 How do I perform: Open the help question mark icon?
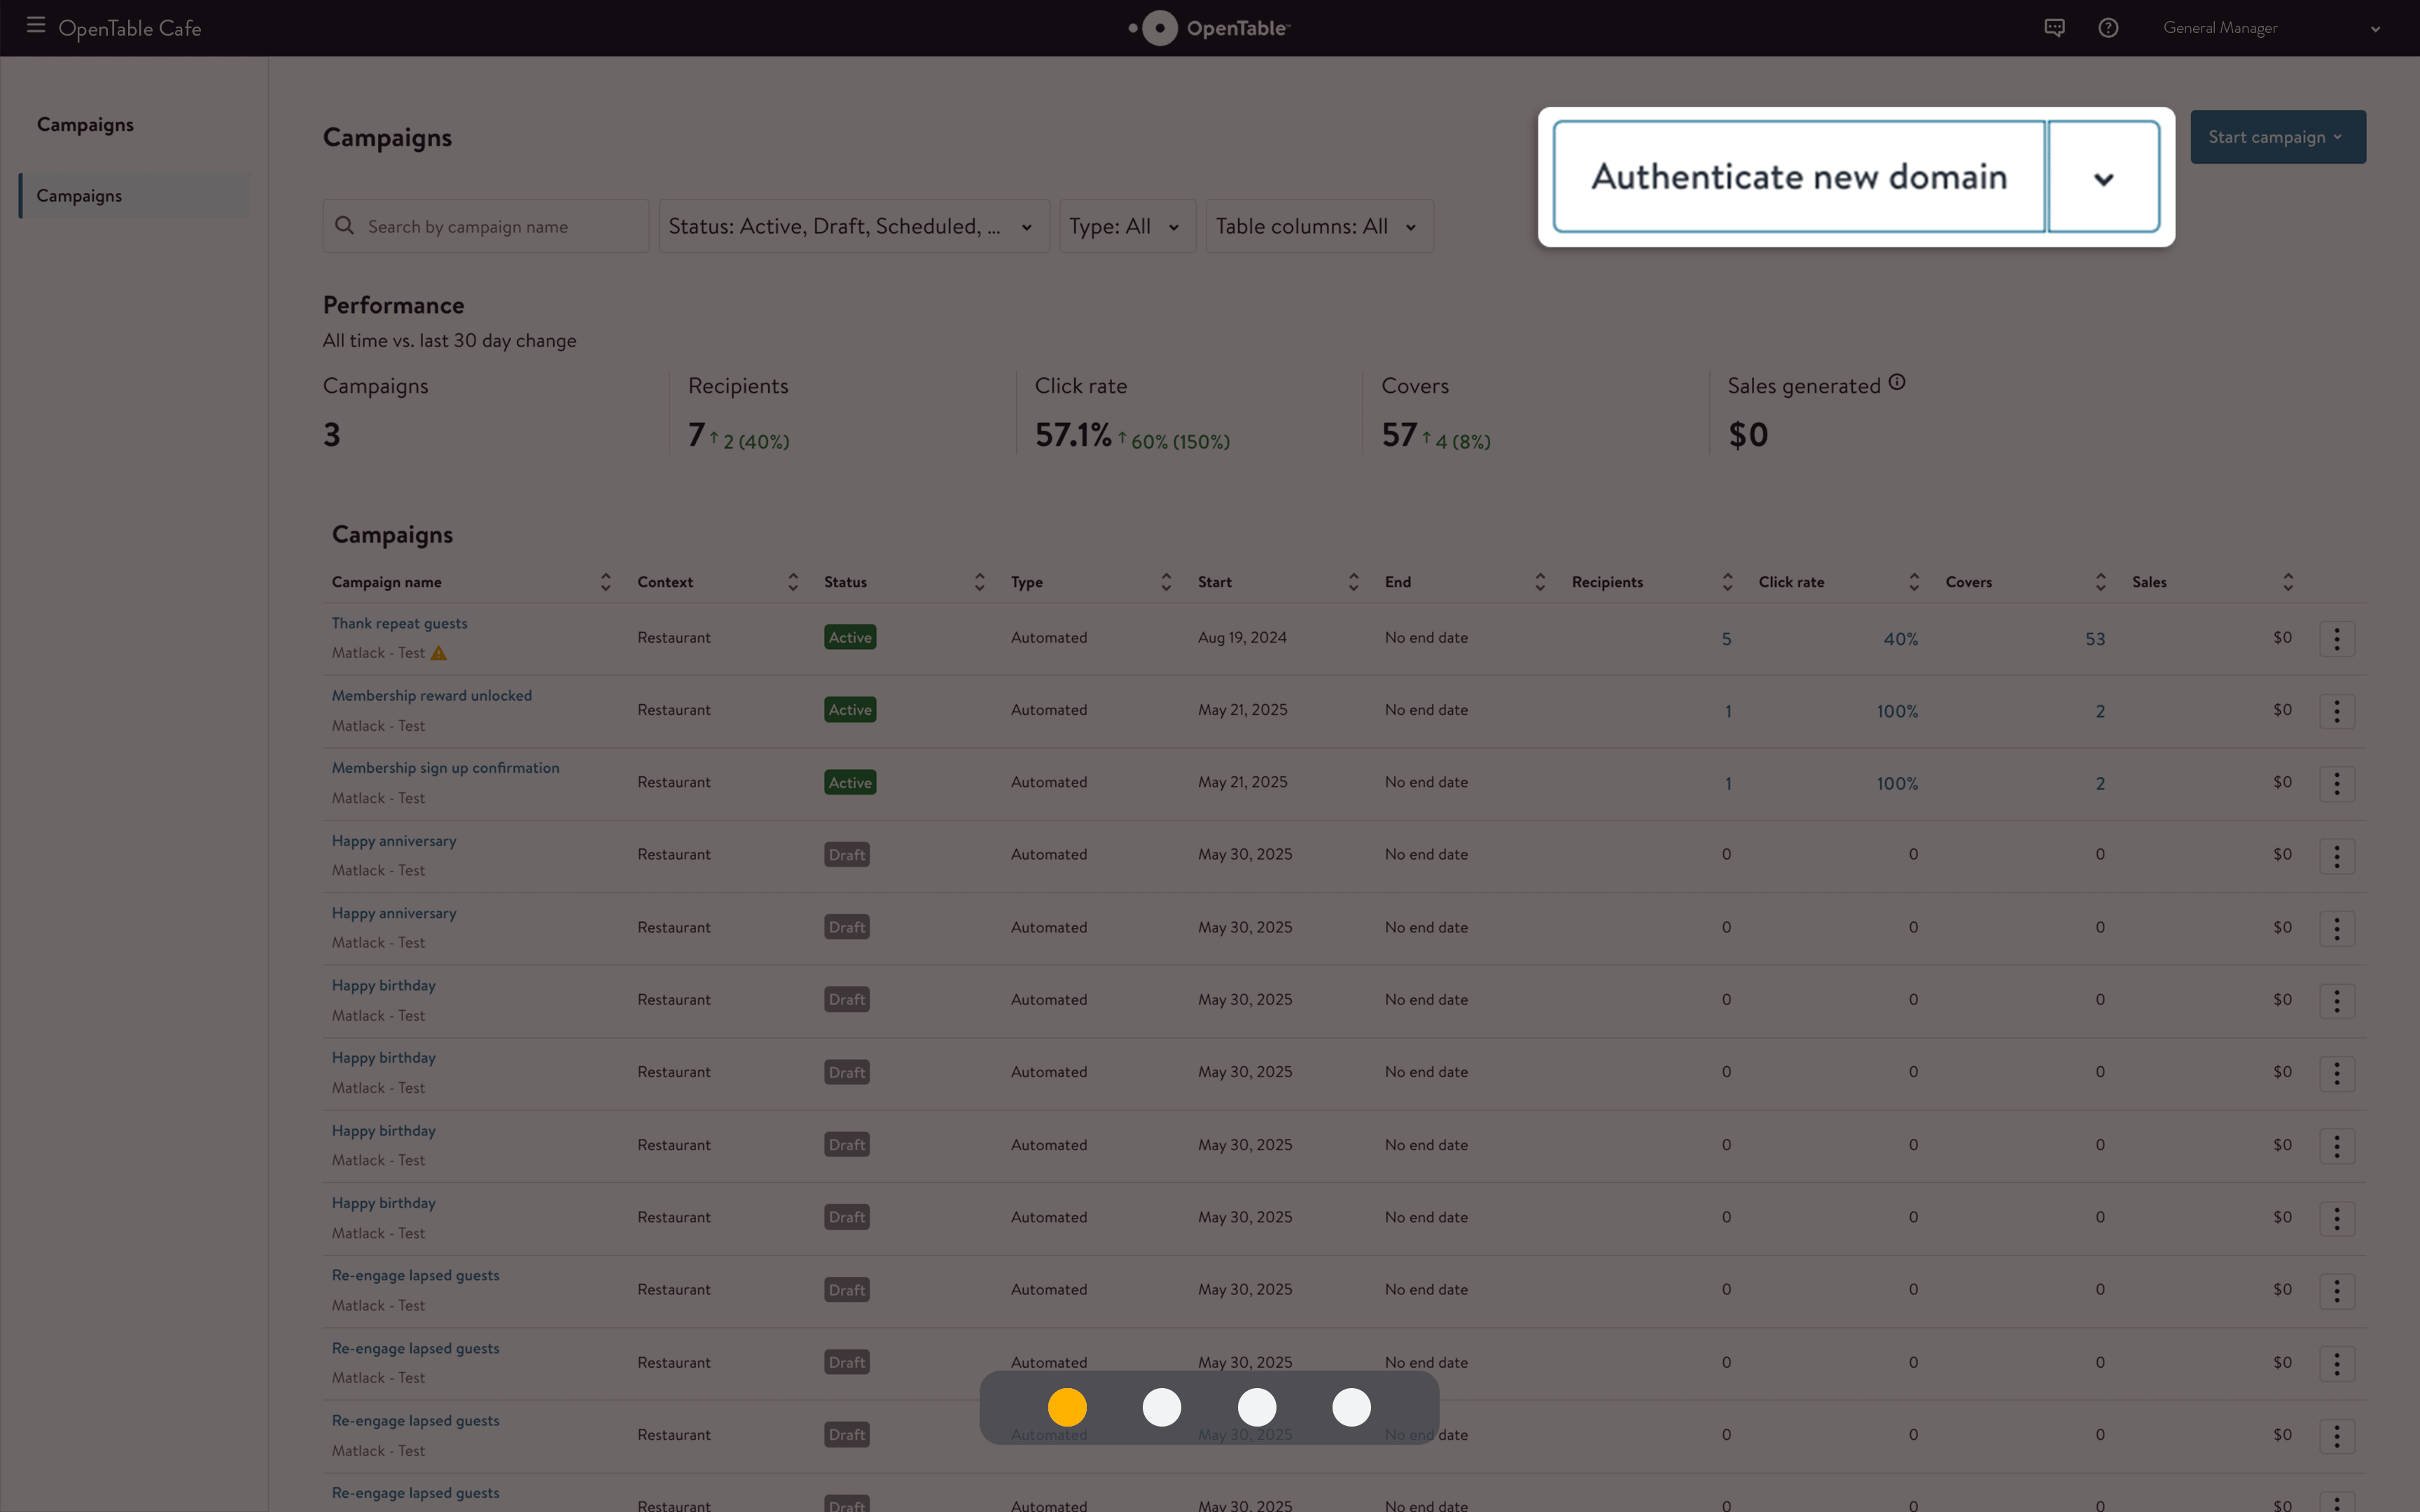[x=2108, y=28]
